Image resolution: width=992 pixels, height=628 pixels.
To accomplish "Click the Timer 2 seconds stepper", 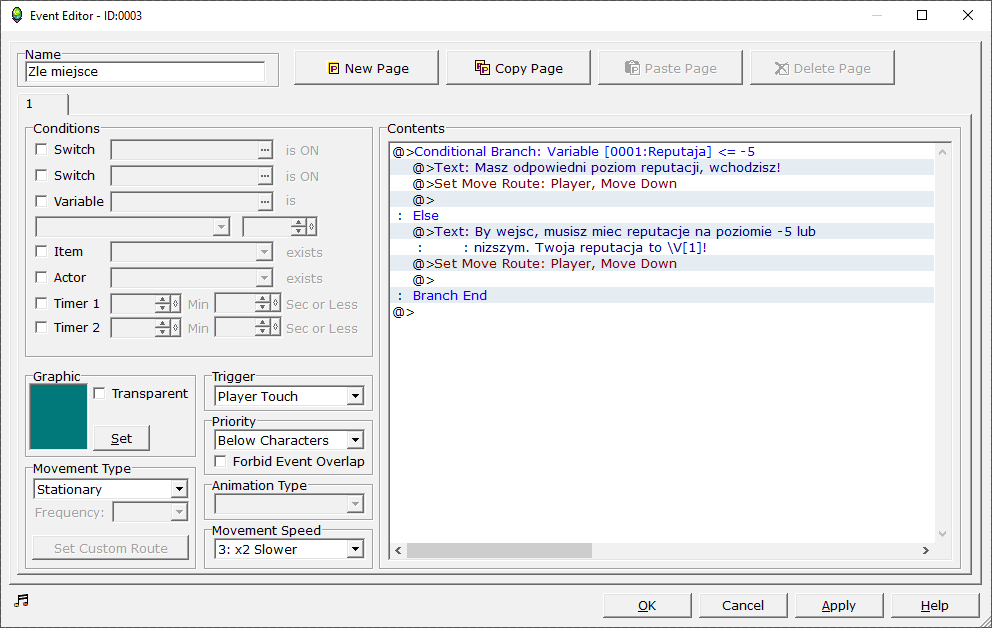I will (x=247, y=328).
